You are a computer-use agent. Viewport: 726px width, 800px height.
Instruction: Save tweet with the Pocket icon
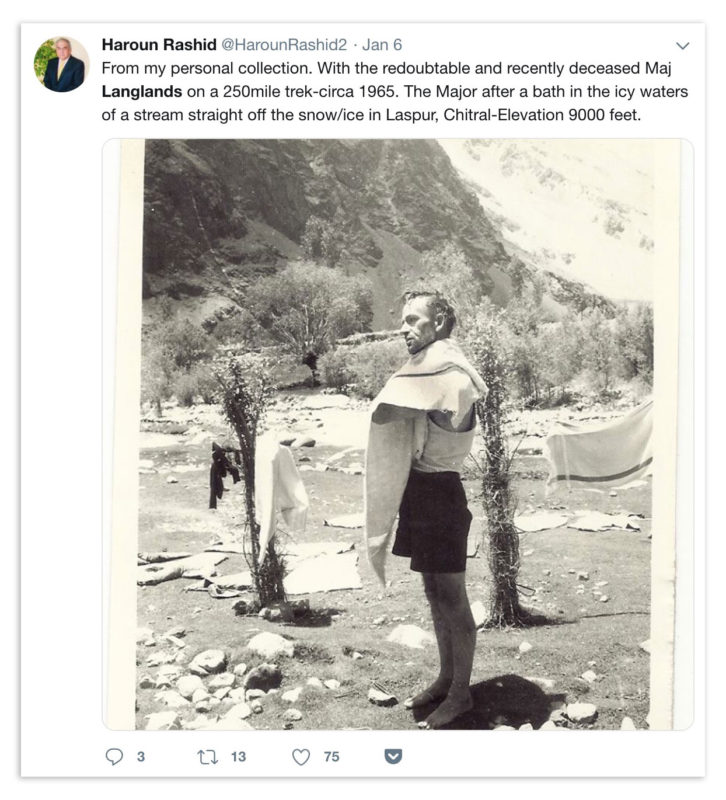point(393,756)
